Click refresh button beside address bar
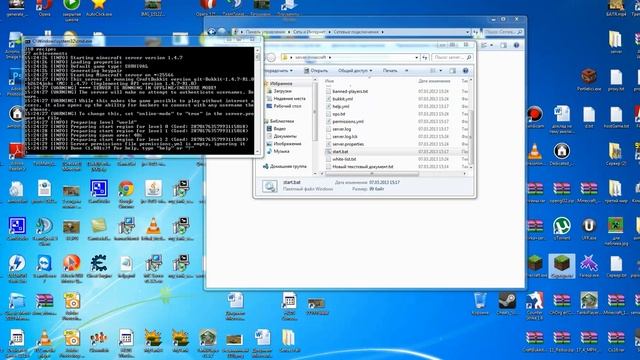 pos(425,58)
